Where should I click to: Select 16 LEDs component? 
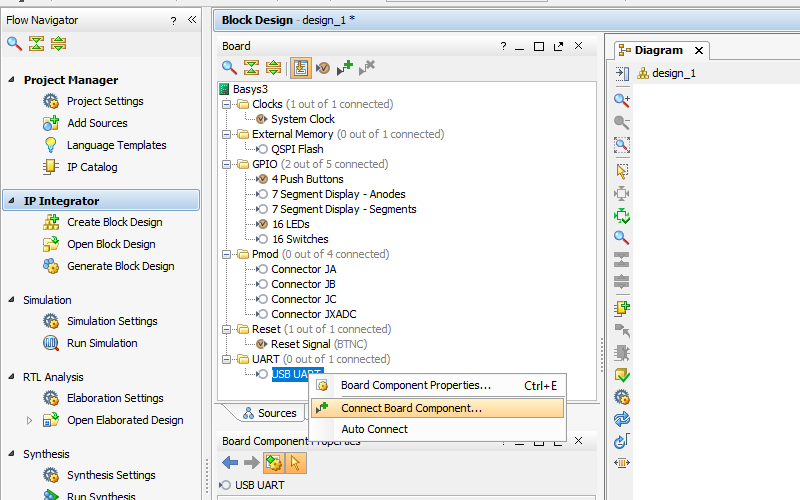click(290, 224)
